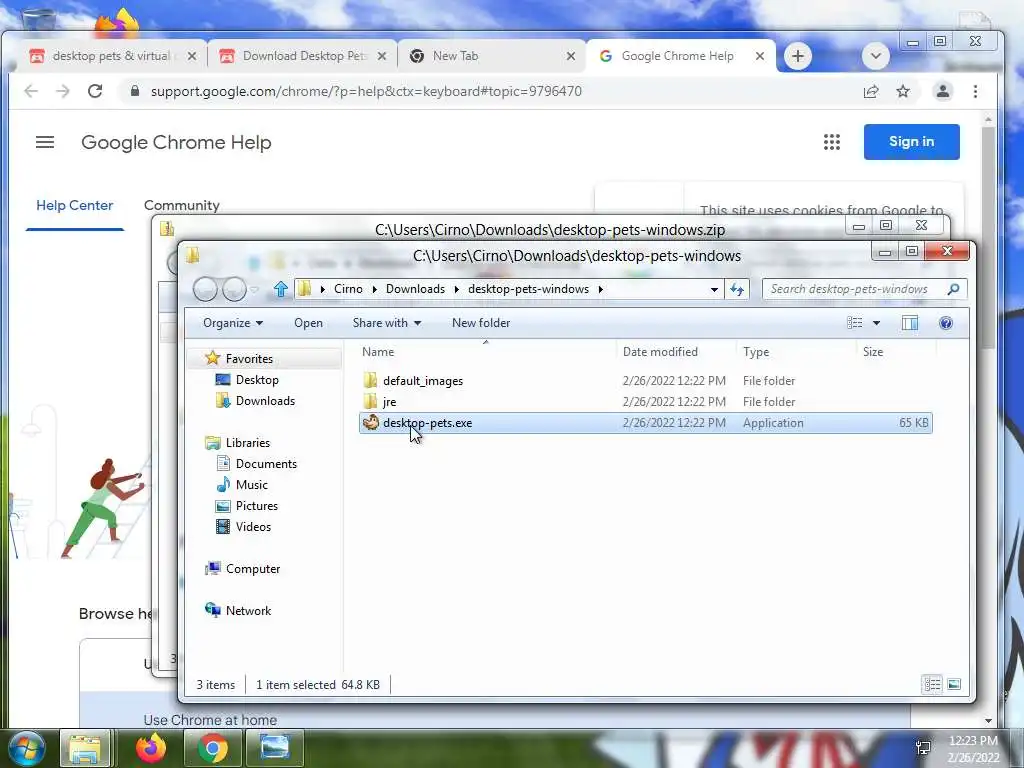This screenshot has width=1024, height=768.
Task: Expand address bar history dropdown
Action: [714, 289]
